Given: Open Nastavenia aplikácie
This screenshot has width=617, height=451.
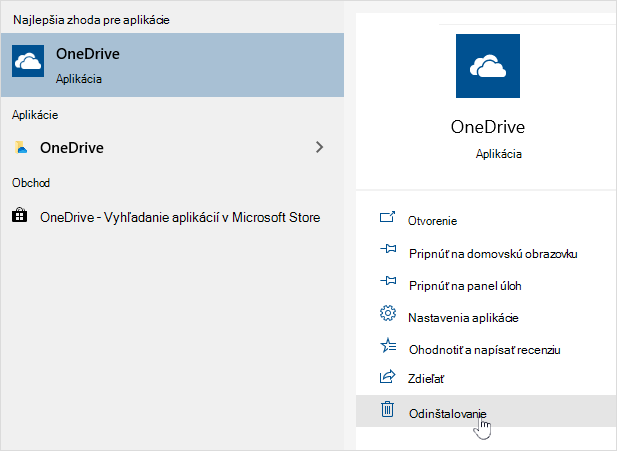Looking at the screenshot, I should [486, 317].
